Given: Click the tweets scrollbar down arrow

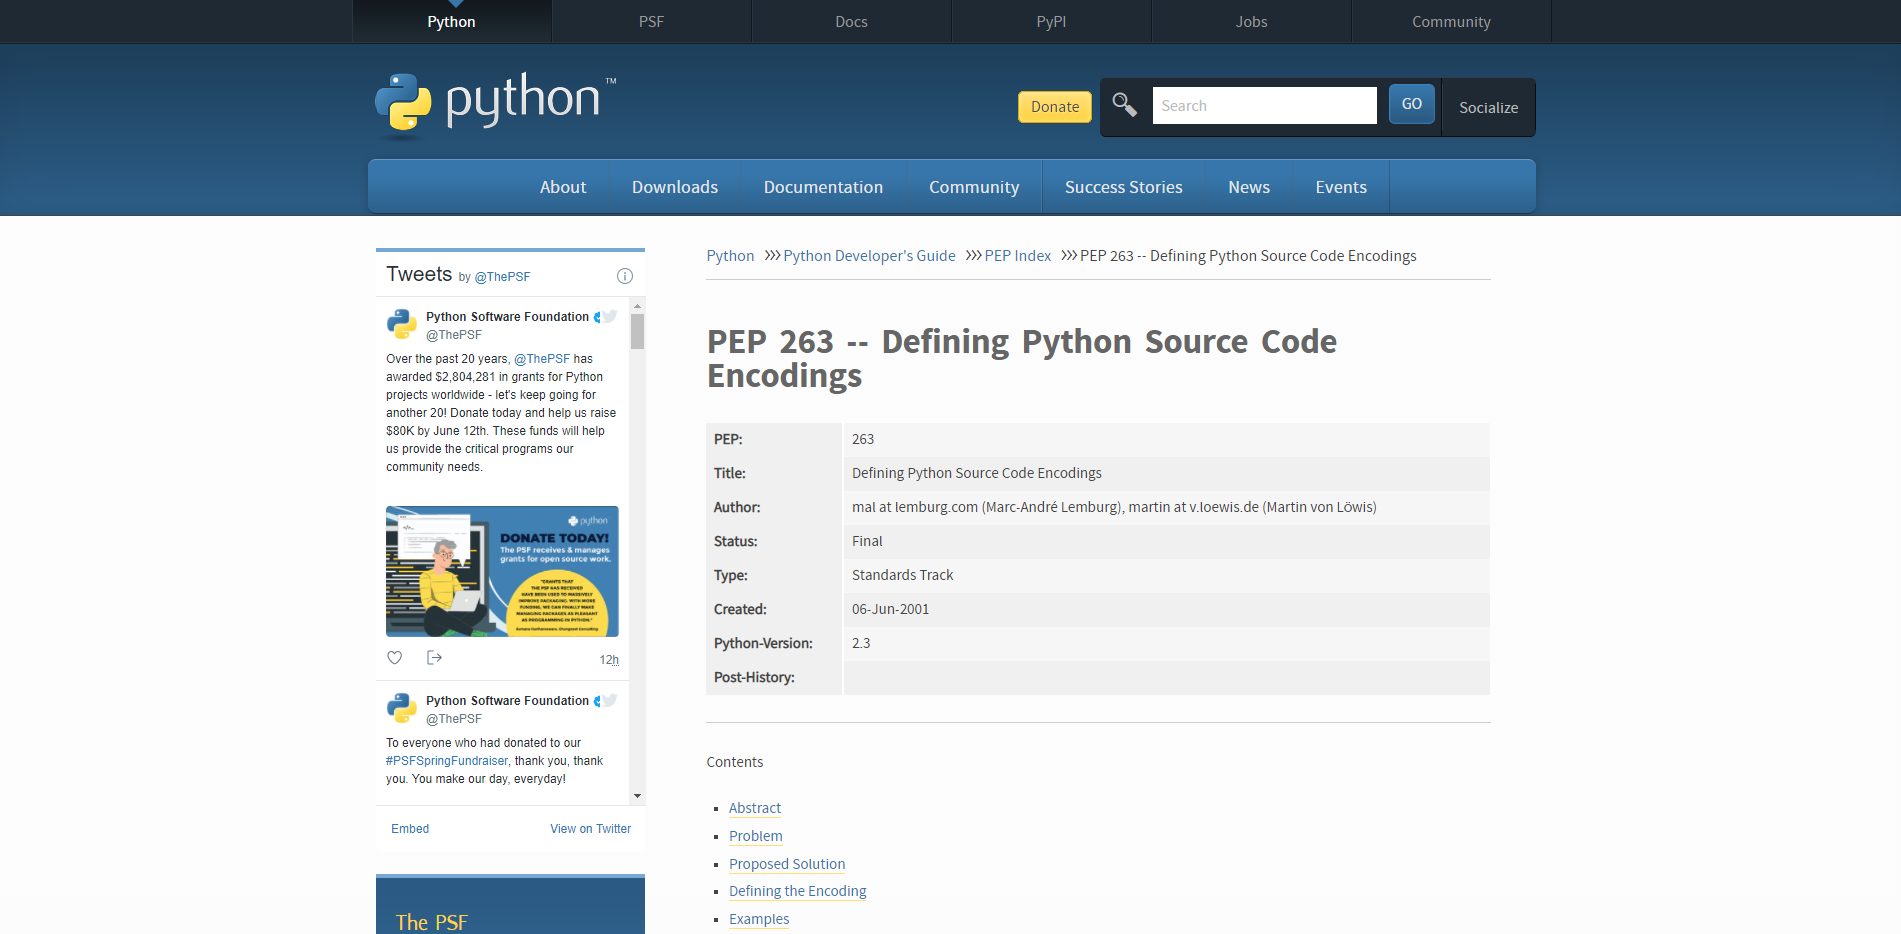Looking at the screenshot, I should point(637,796).
